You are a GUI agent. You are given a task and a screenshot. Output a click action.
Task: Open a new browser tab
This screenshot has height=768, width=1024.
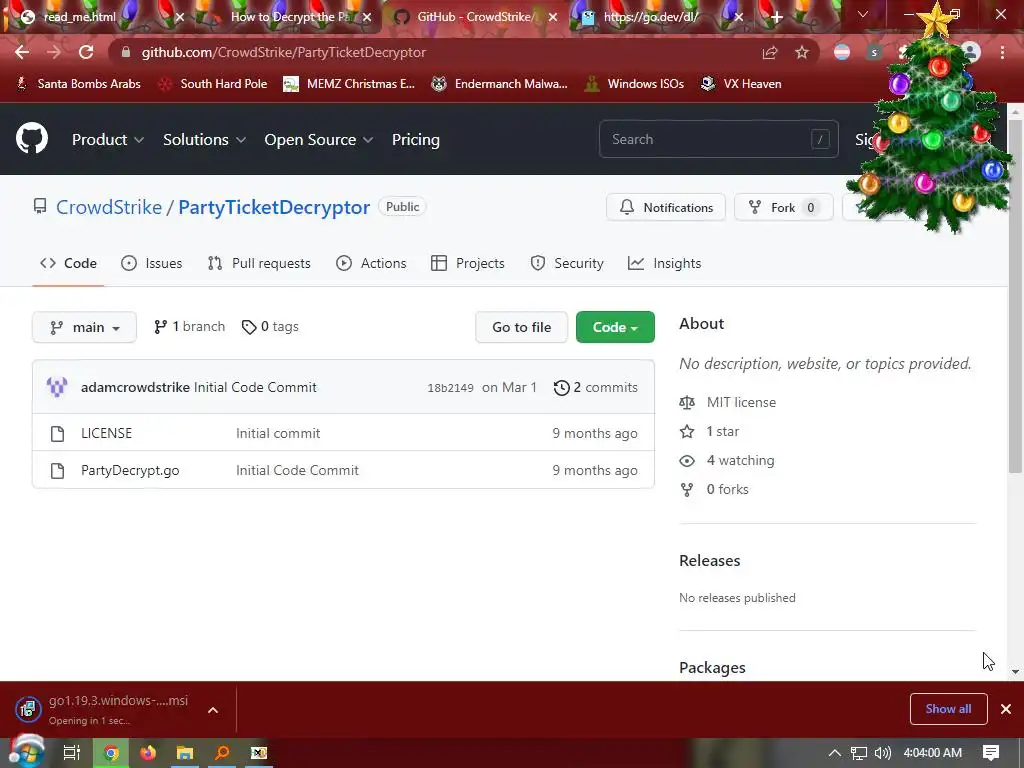click(x=776, y=17)
